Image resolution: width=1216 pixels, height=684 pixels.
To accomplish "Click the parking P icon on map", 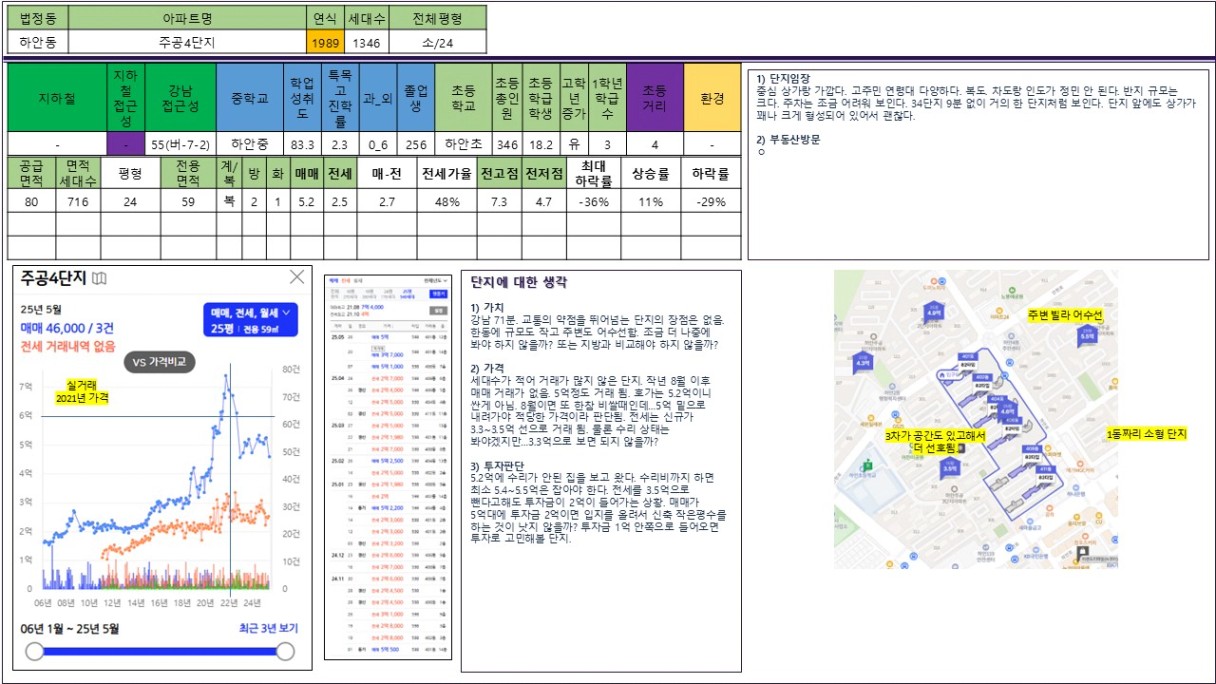I will click(1082, 553).
